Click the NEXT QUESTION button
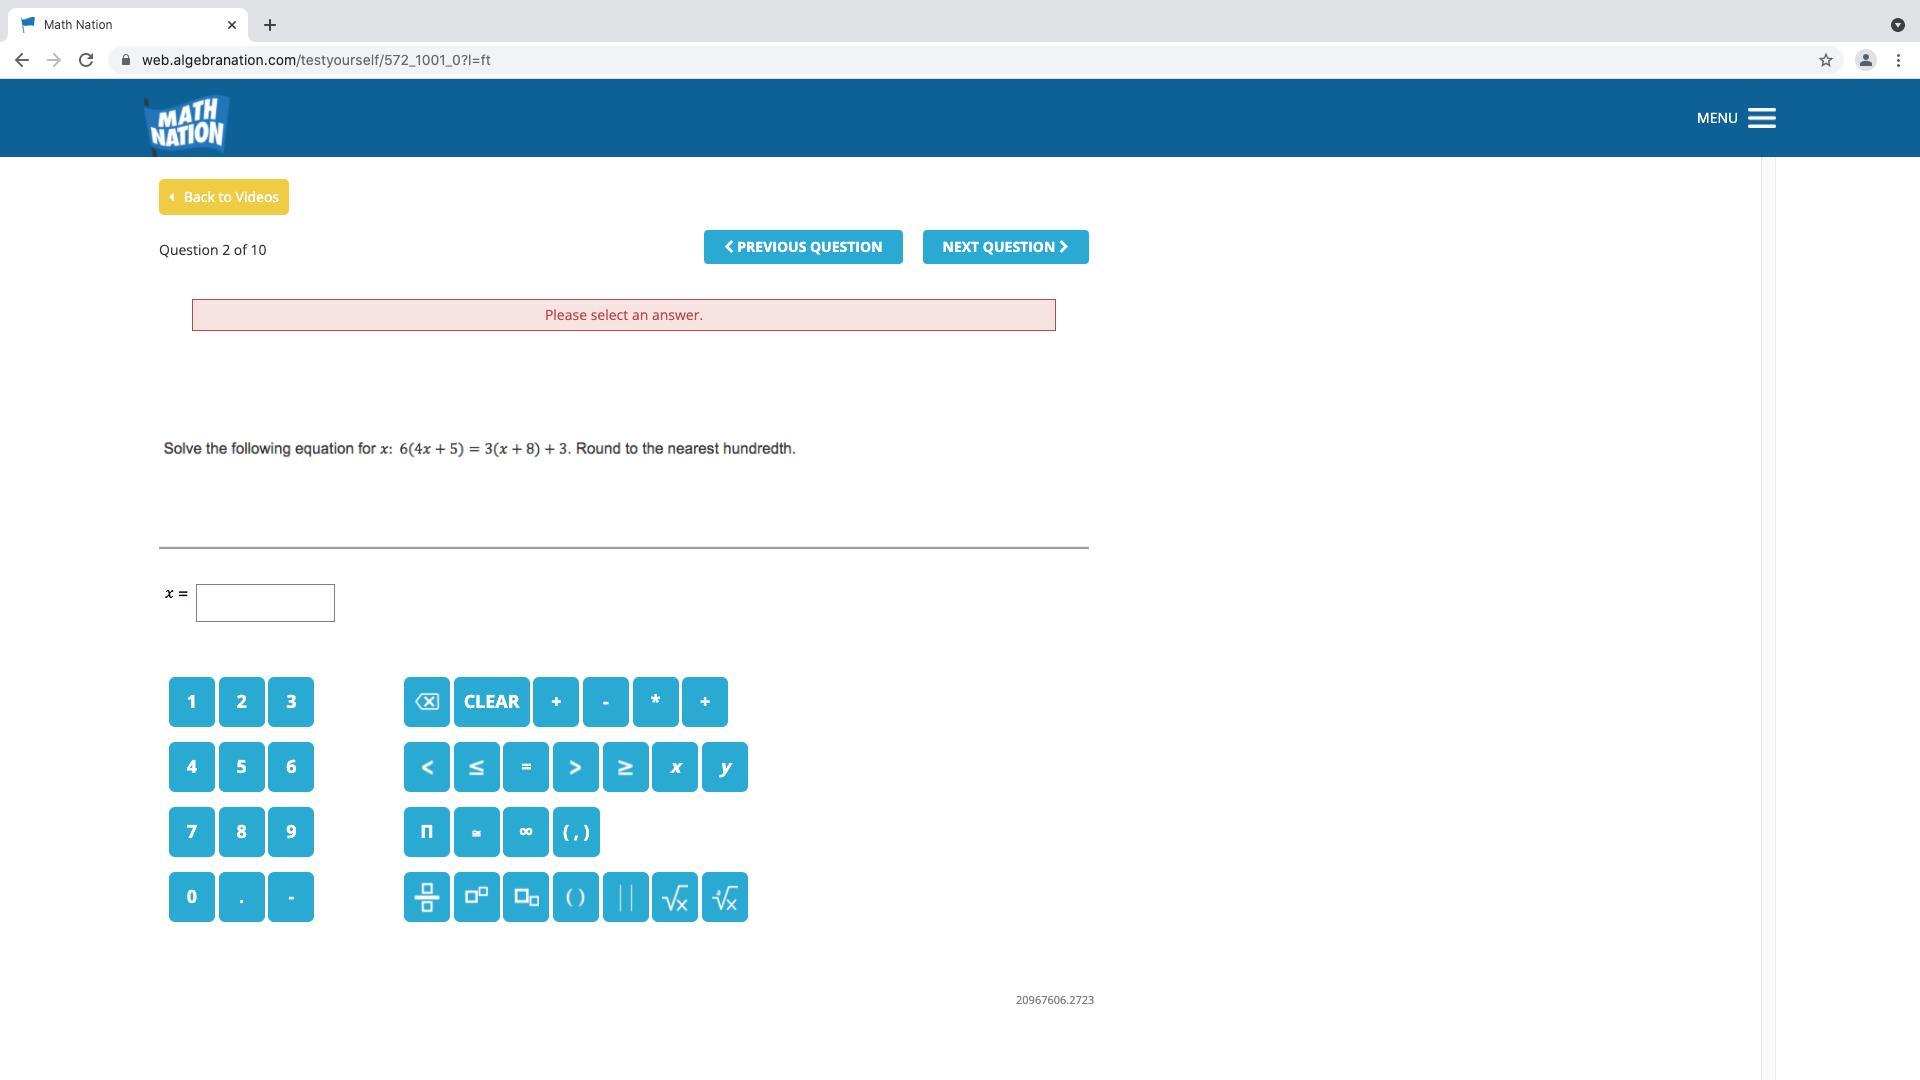 (x=1005, y=247)
